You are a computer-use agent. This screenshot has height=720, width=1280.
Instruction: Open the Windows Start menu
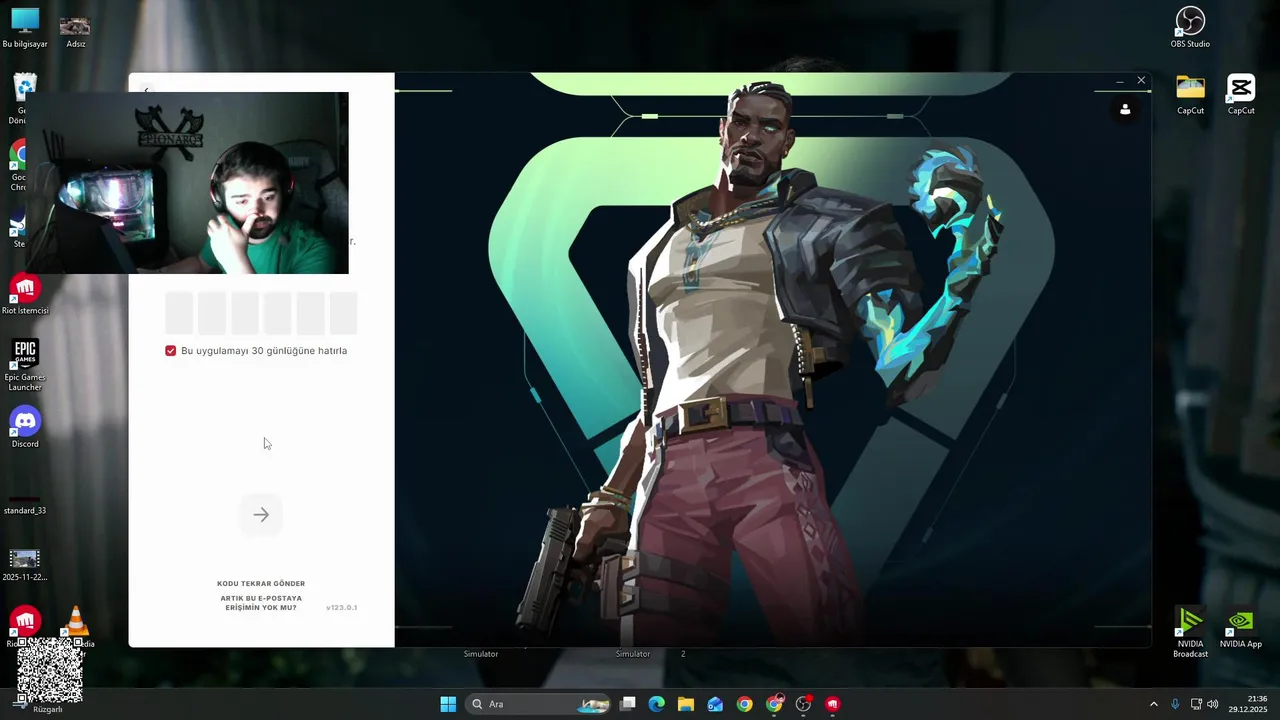(448, 704)
